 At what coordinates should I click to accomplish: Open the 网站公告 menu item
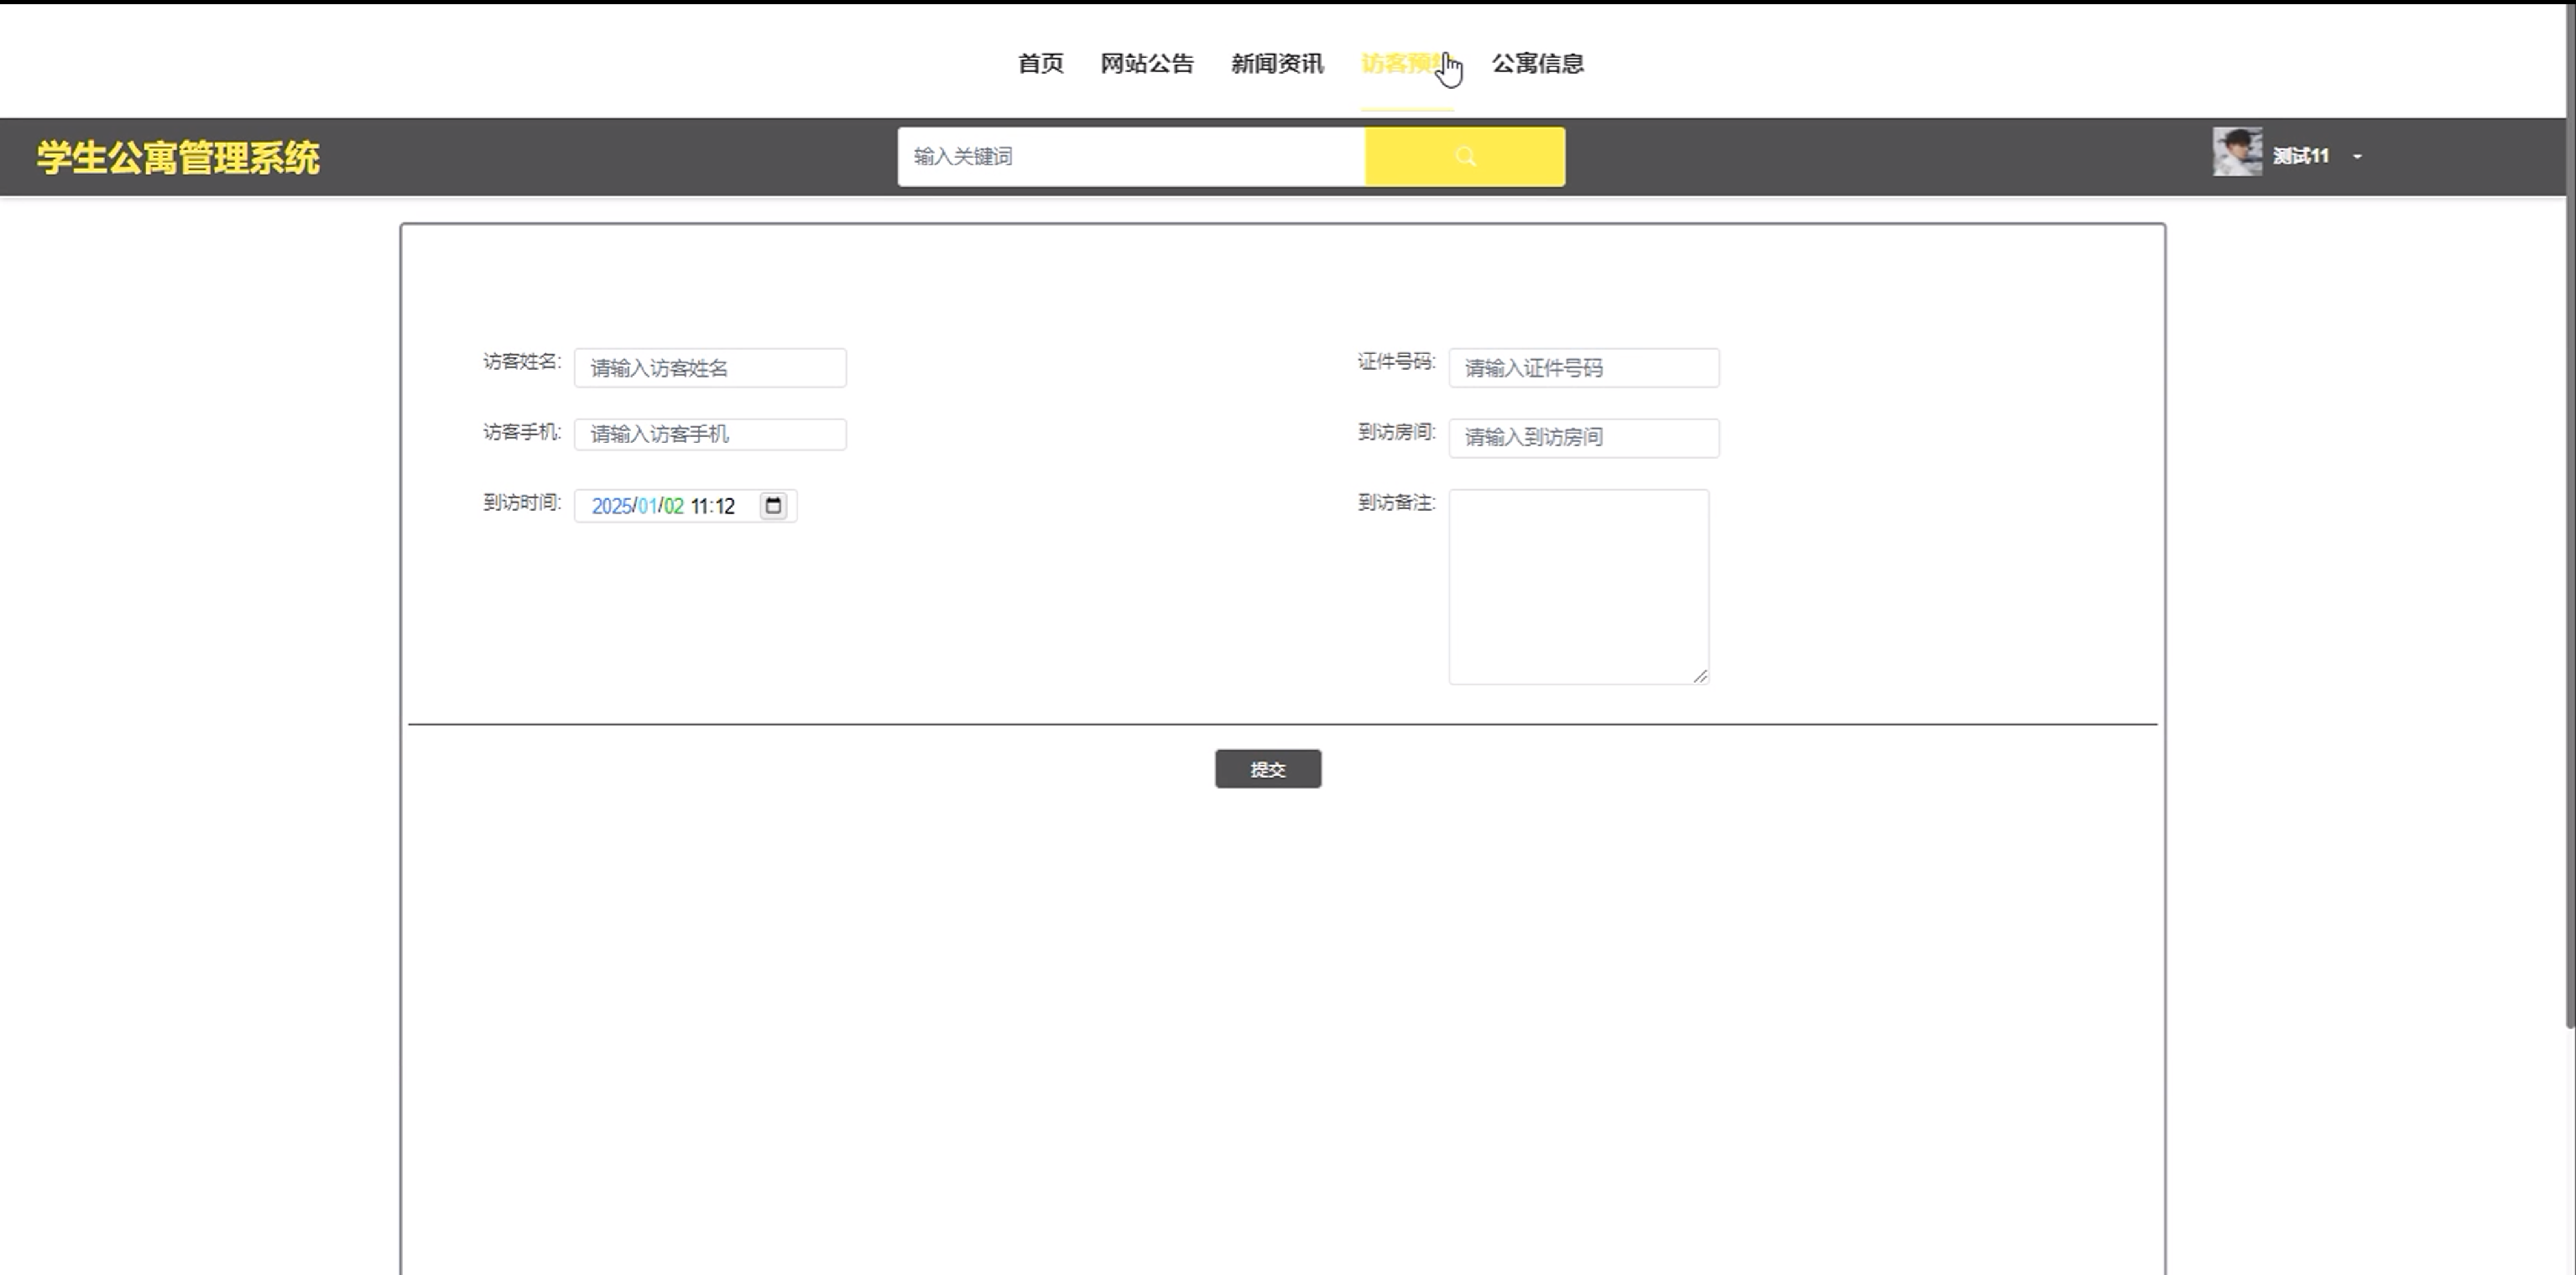click(x=1146, y=63)
